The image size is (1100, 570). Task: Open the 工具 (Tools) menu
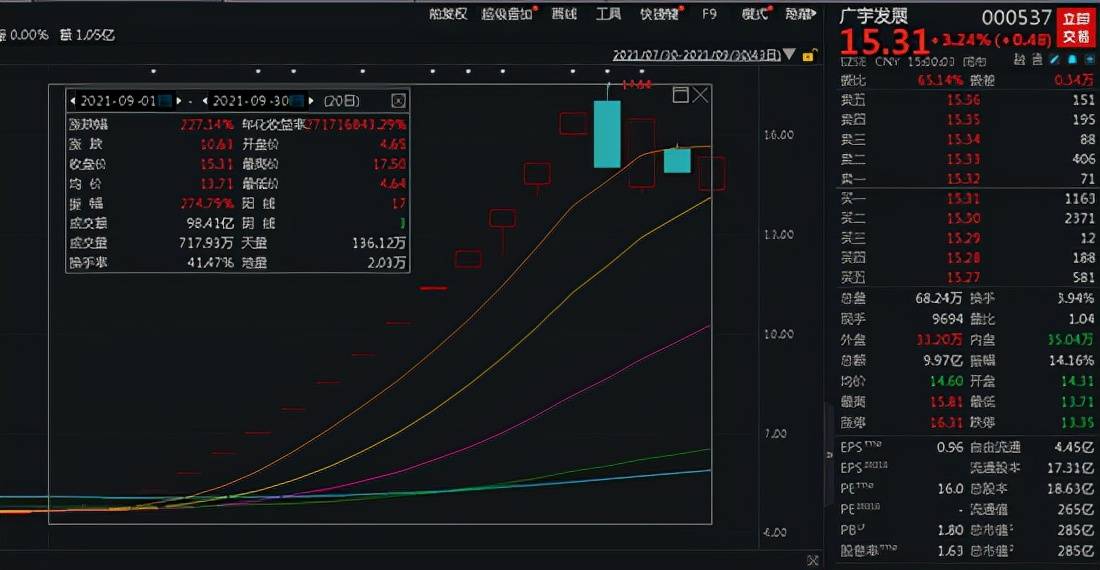608,14
